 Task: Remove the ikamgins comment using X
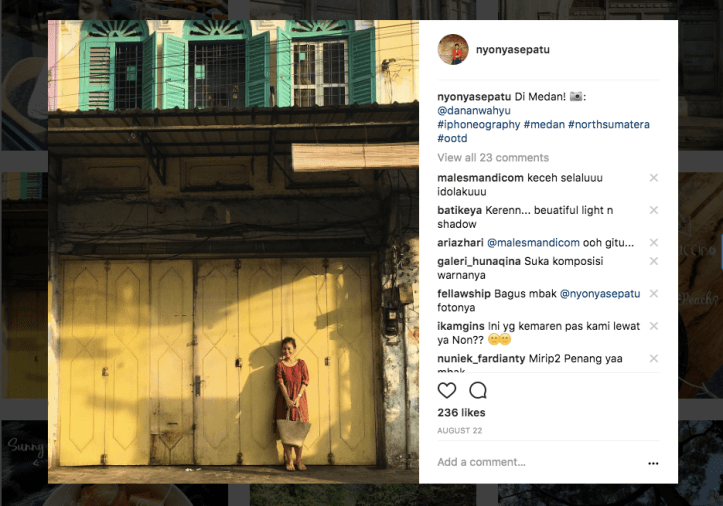(653, 326)
